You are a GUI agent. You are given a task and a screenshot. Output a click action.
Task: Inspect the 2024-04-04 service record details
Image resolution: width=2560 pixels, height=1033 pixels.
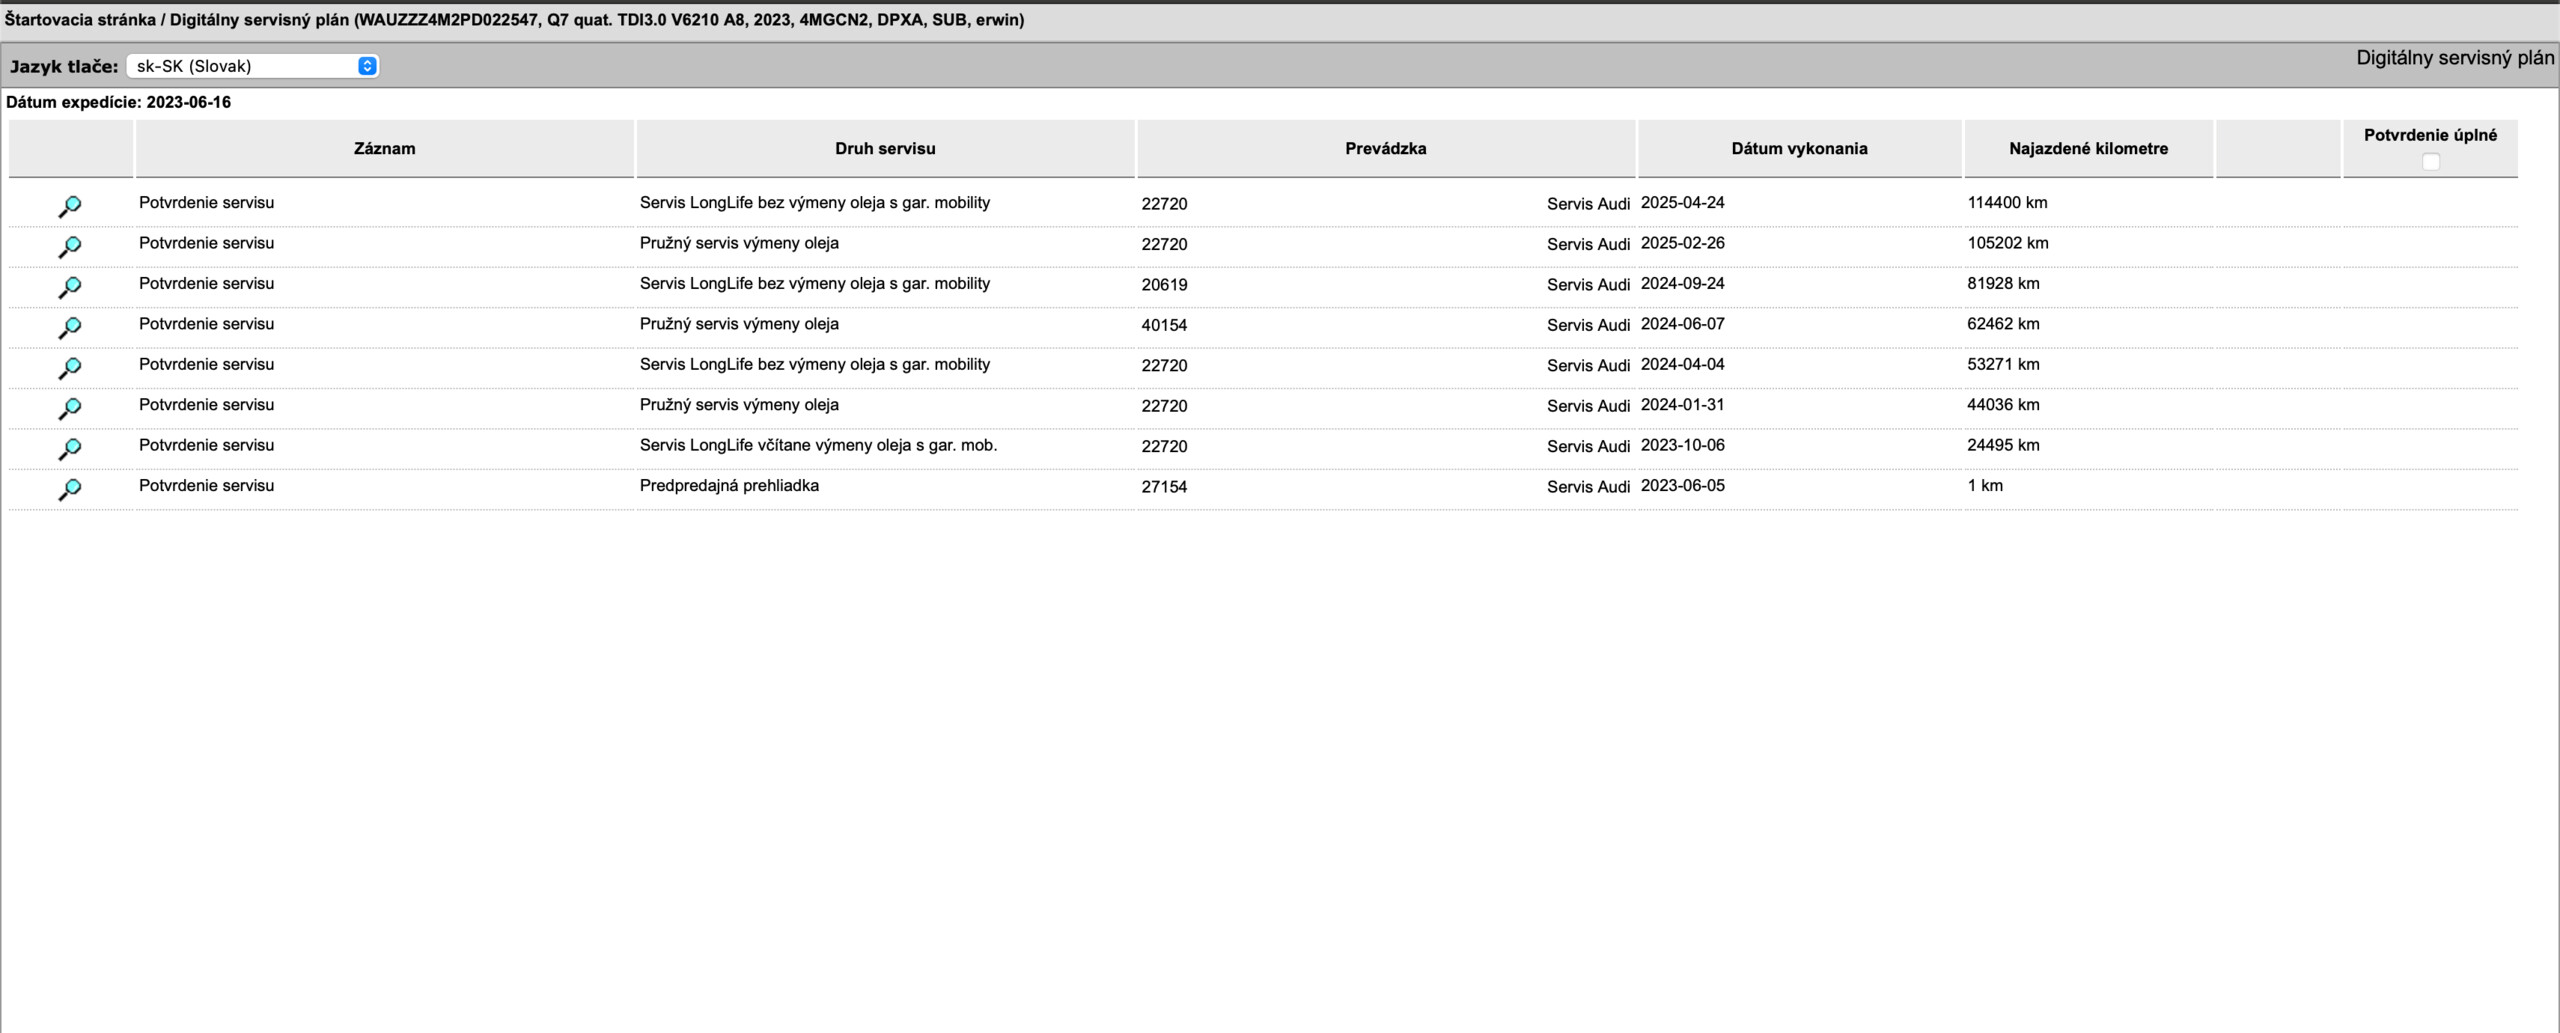[70, 368]
